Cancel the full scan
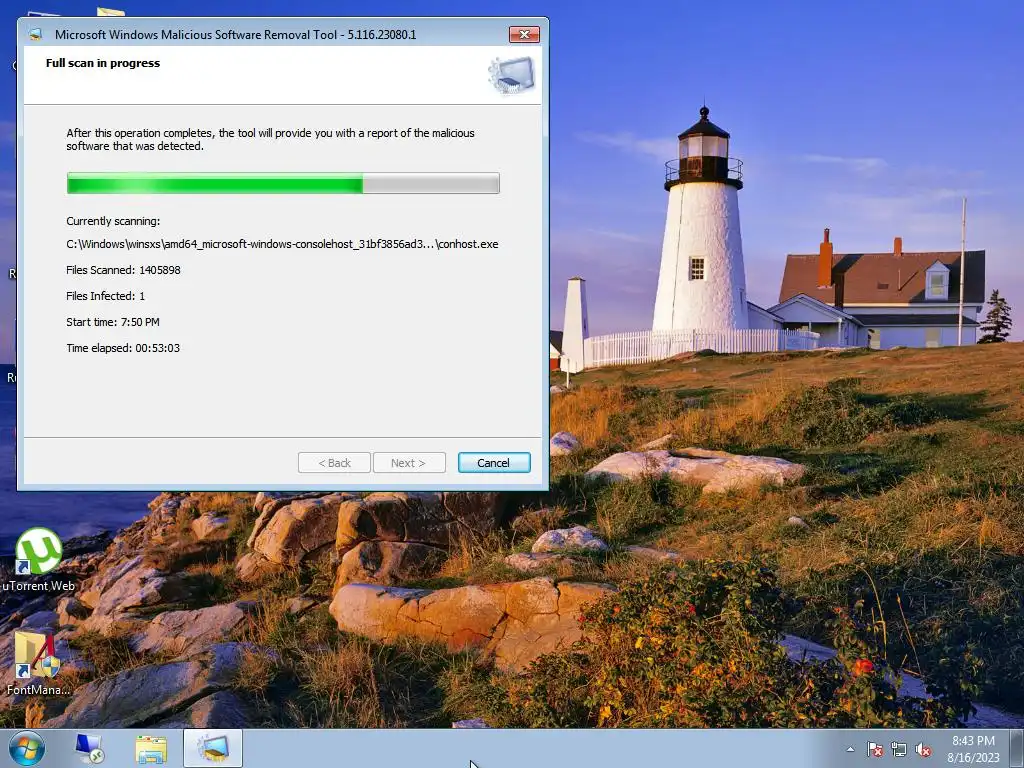The width and height of the screenshot is (1024, 768). coord(494,462)
